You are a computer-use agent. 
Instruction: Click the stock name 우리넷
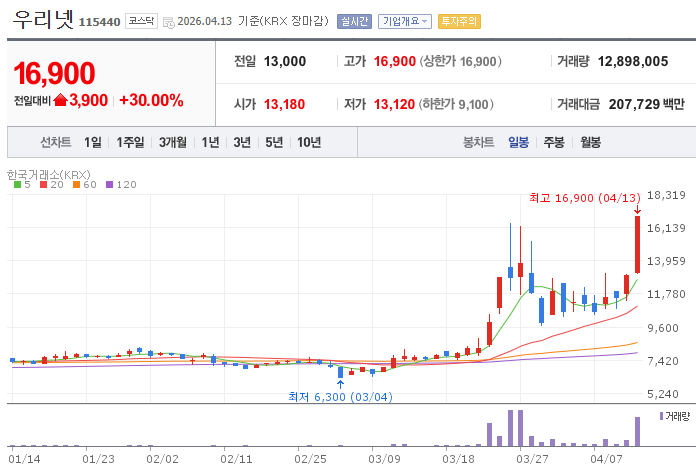(43, 20)
